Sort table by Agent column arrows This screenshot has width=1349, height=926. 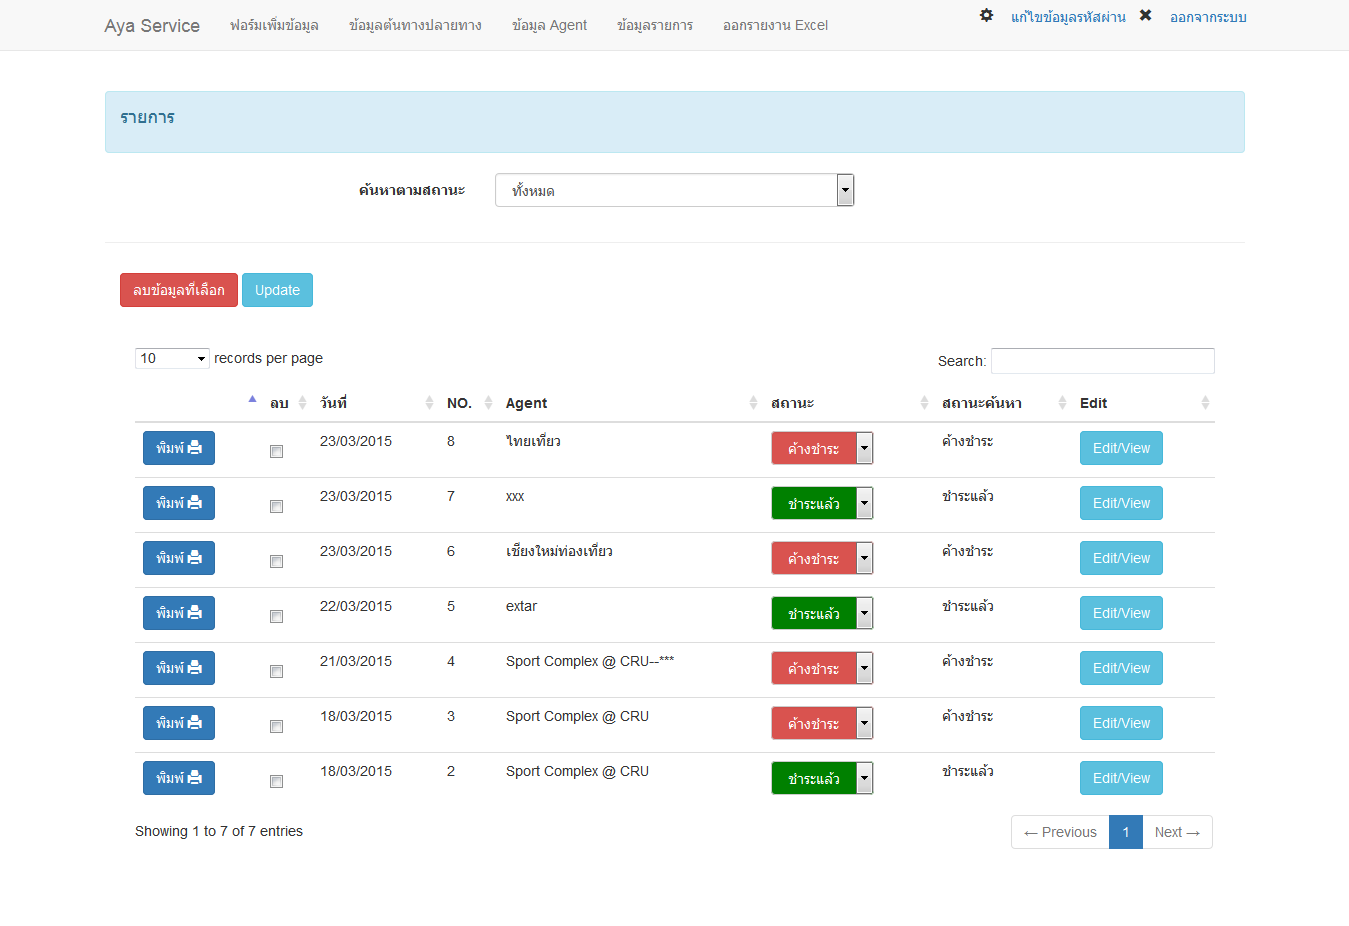tap(753, 403)
